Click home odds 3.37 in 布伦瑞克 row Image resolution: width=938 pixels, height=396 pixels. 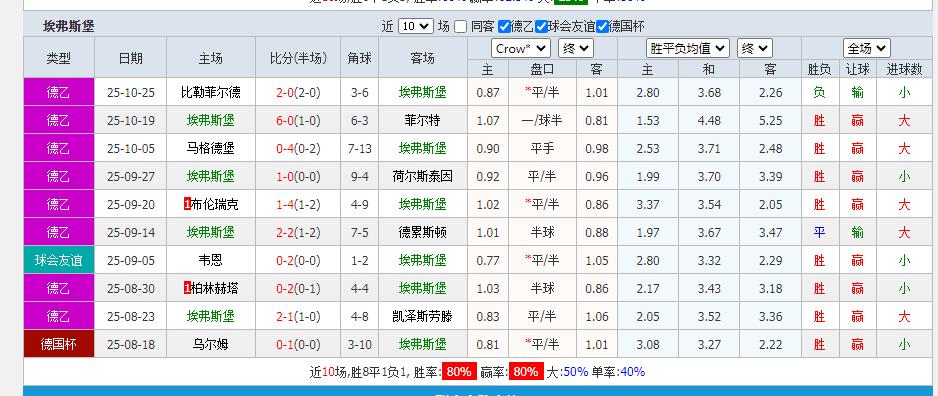tap(647, 205)
